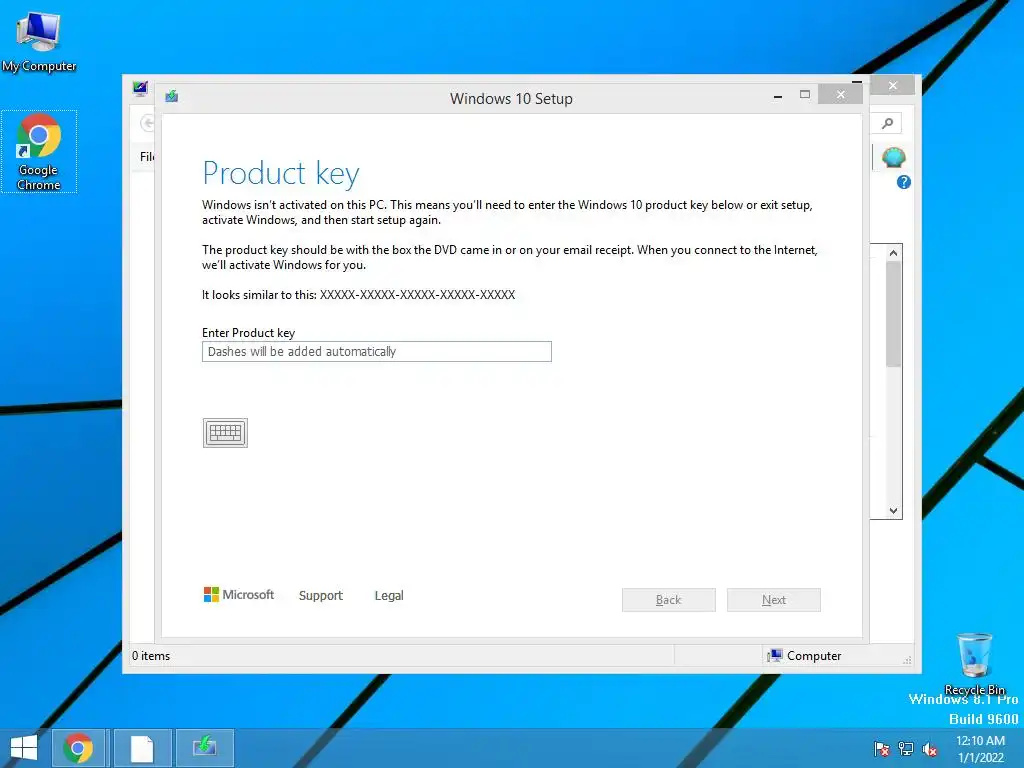Open Chrome from the taskbar
Image resolution: width=1024 pixels, height=768 pixels.
(x=78, y=748)
